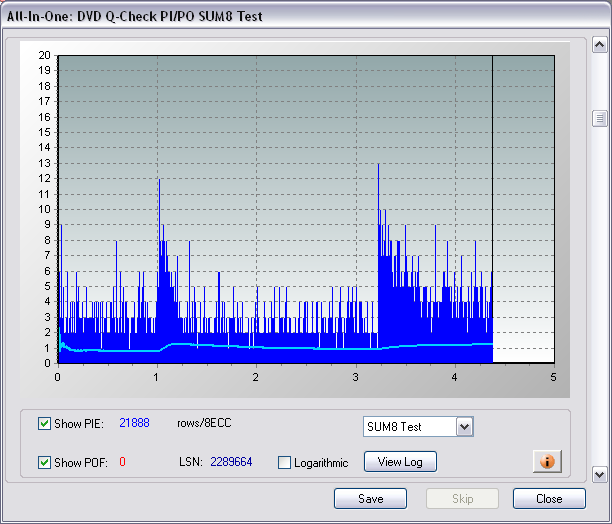Click the scrollbar down arrow
612x524 pixels.
(600, 474)
